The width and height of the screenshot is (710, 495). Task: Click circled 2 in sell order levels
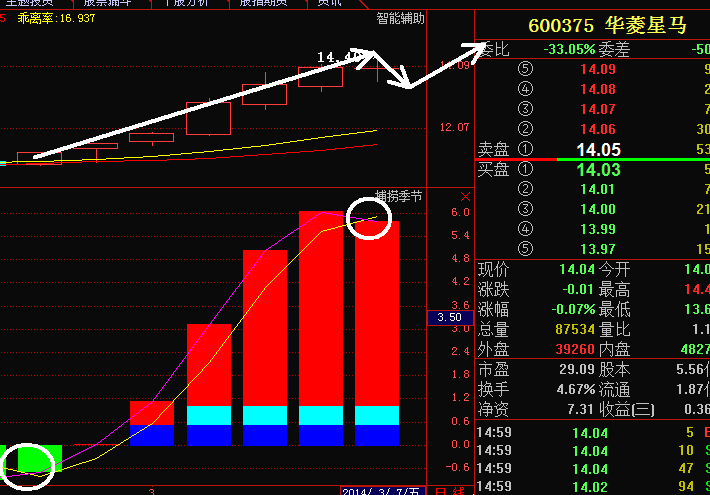(525, 129)
